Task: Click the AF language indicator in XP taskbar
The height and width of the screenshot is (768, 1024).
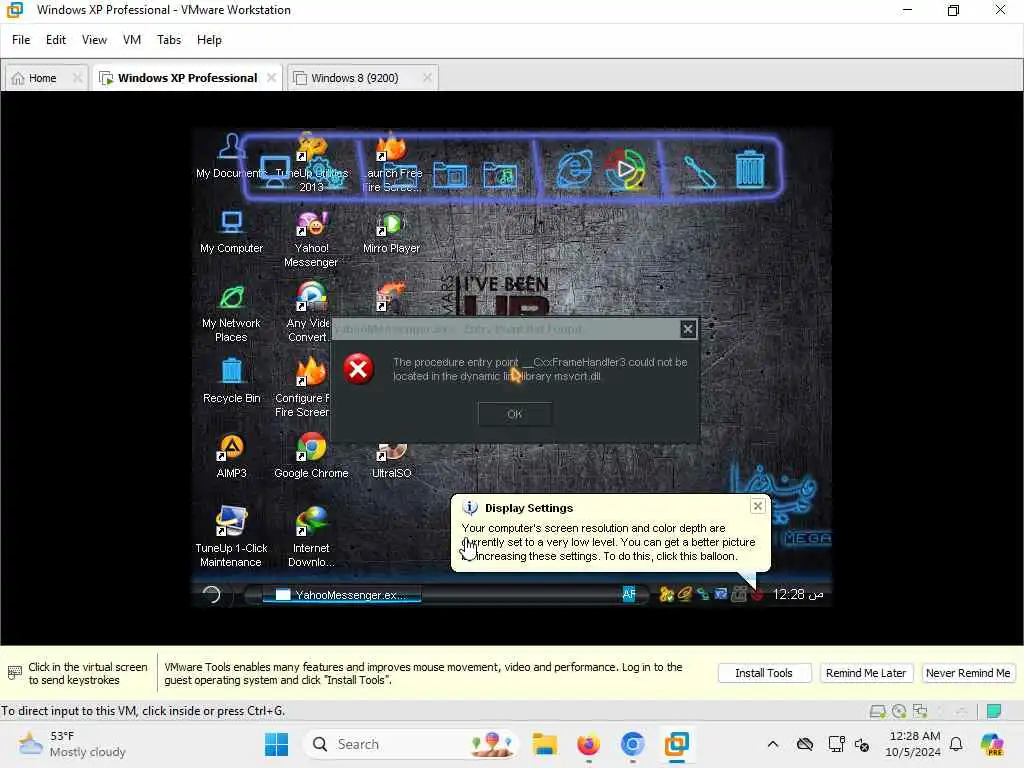Action: point(628,594)
